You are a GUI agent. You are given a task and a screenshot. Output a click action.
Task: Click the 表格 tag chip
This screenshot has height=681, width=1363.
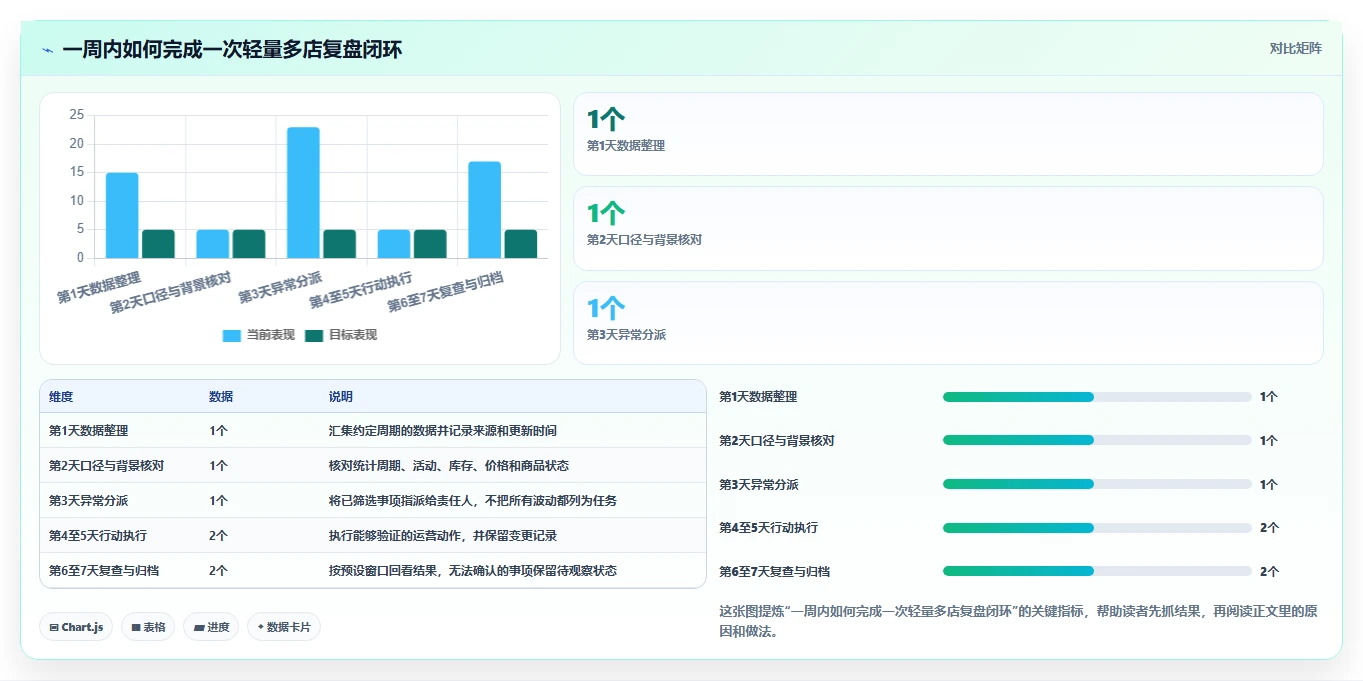(148, 627)
